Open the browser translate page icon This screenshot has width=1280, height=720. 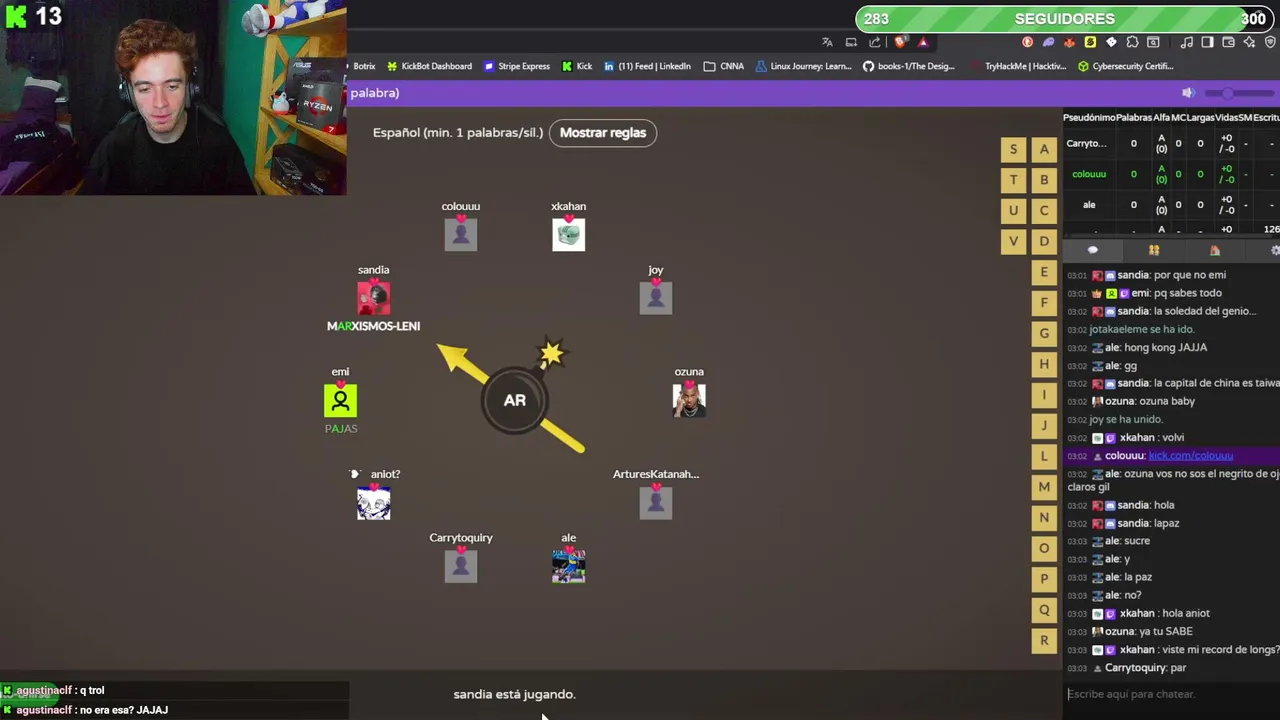coord(827,42)
